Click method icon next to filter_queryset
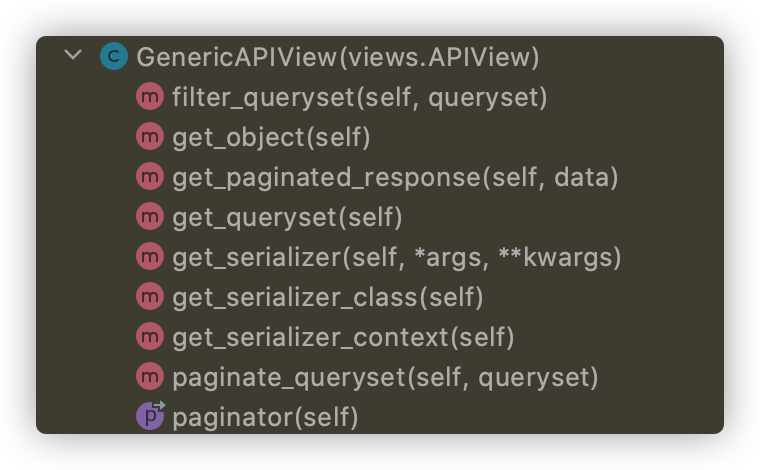The image size is (760, 470). pyautogui.click(x=150, y=96)
